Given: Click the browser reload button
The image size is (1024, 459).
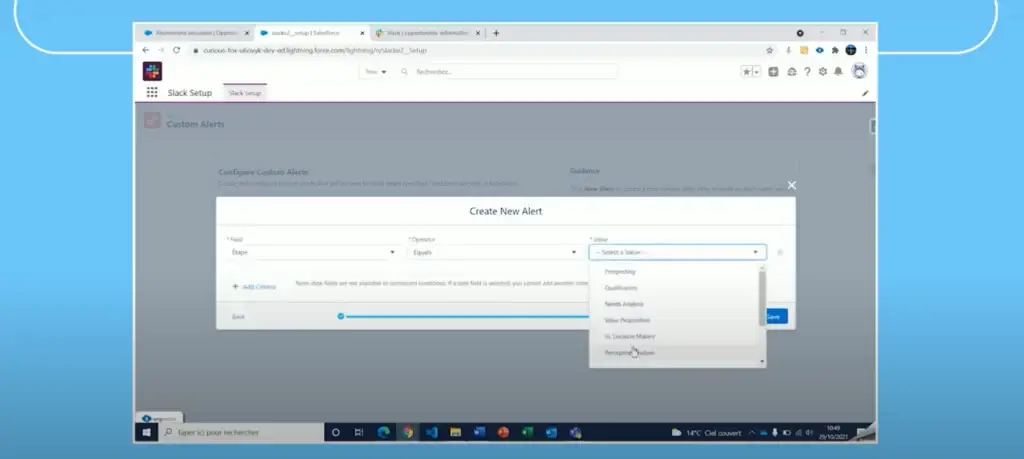Looking at the screenshot, I should click(176, 50).
